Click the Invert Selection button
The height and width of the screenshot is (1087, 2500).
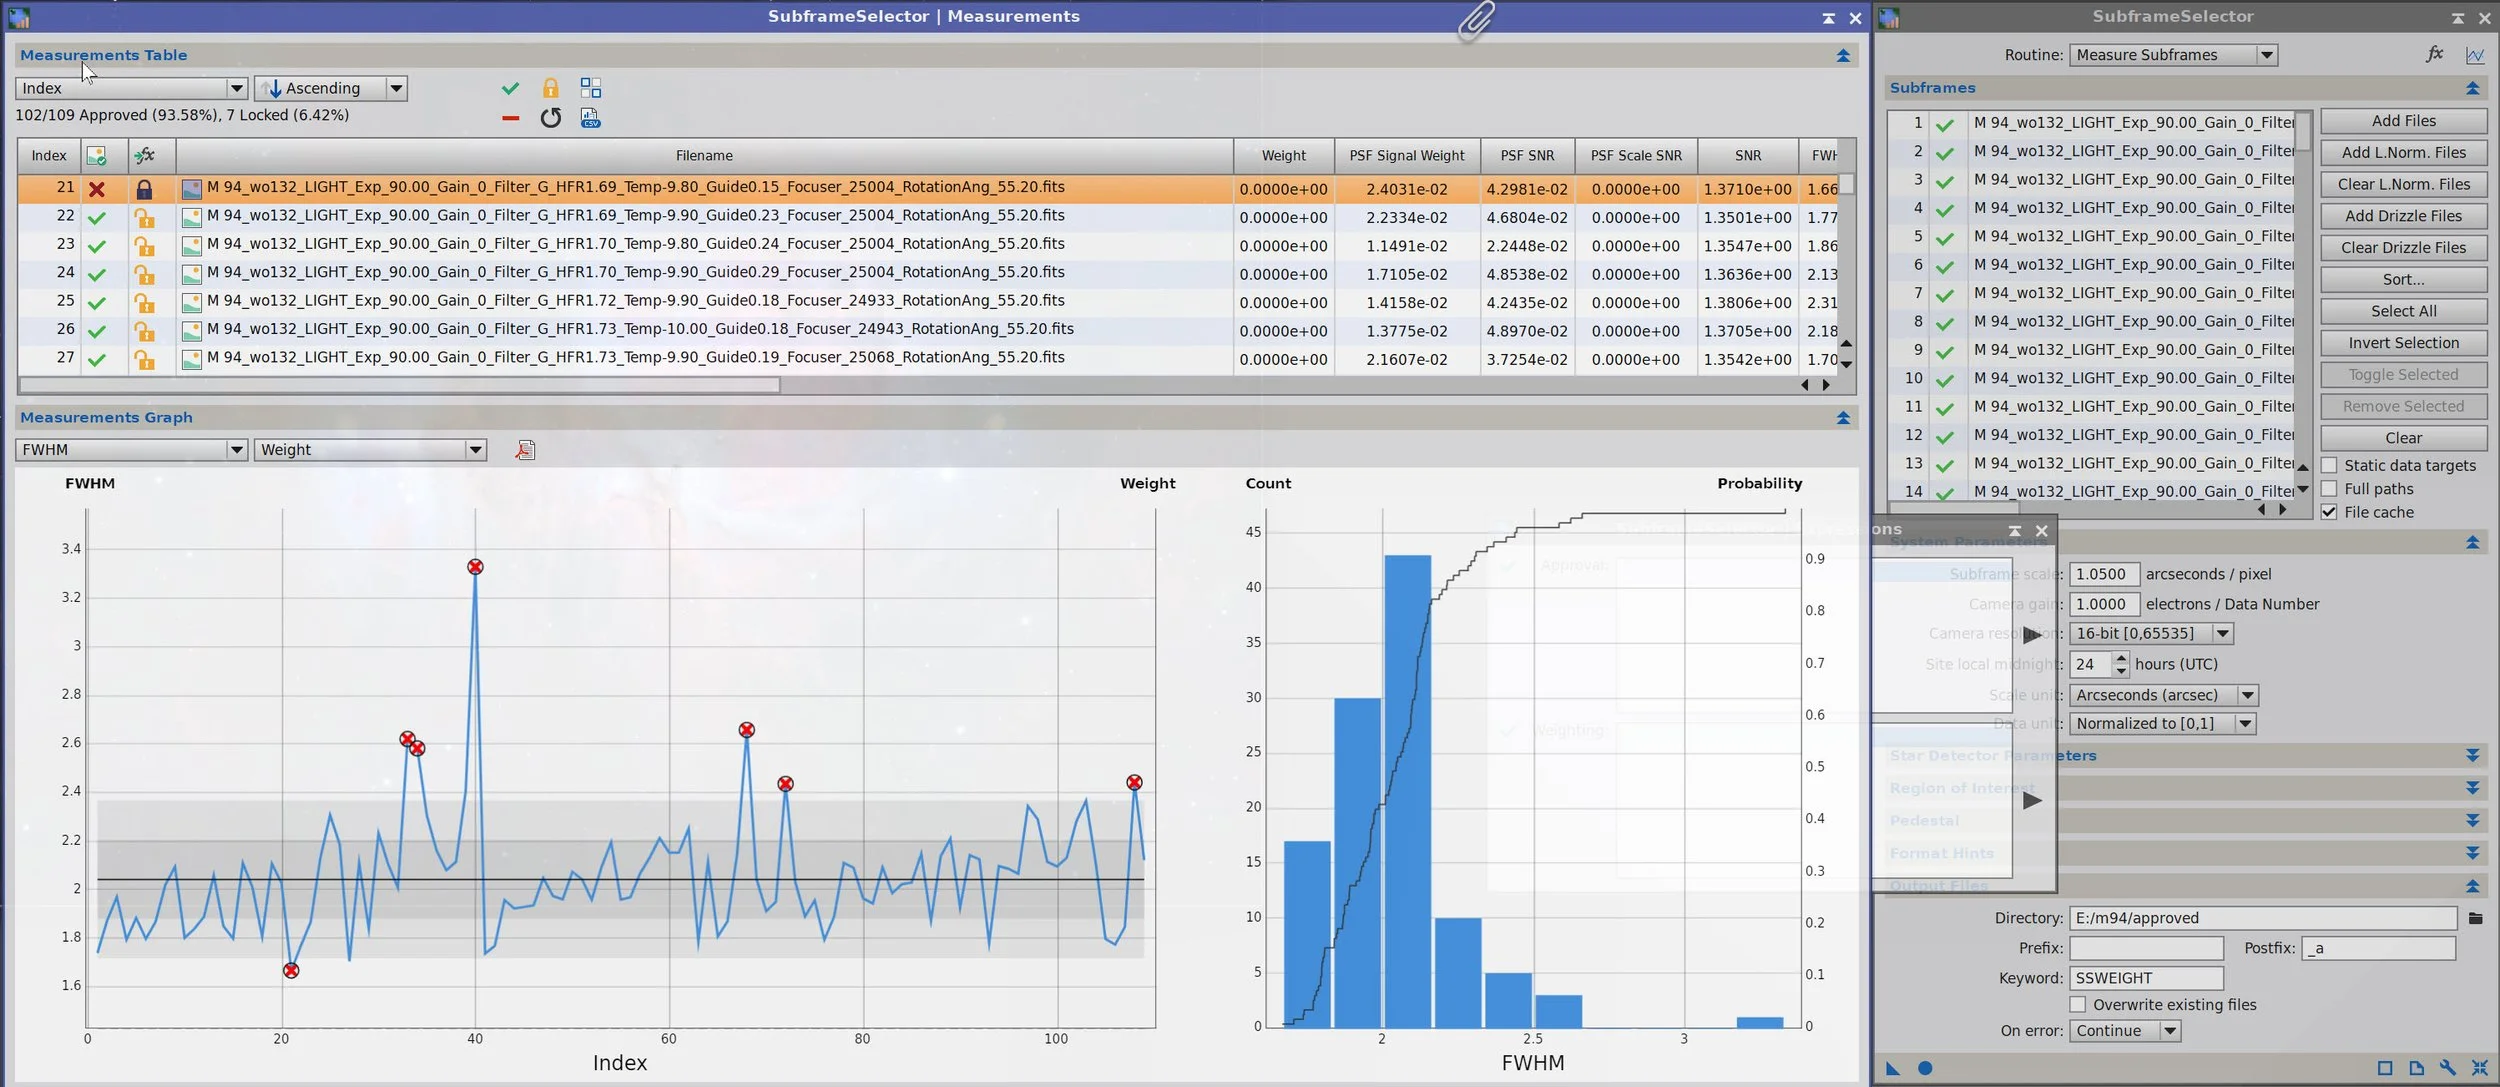tap(2404, 343)
